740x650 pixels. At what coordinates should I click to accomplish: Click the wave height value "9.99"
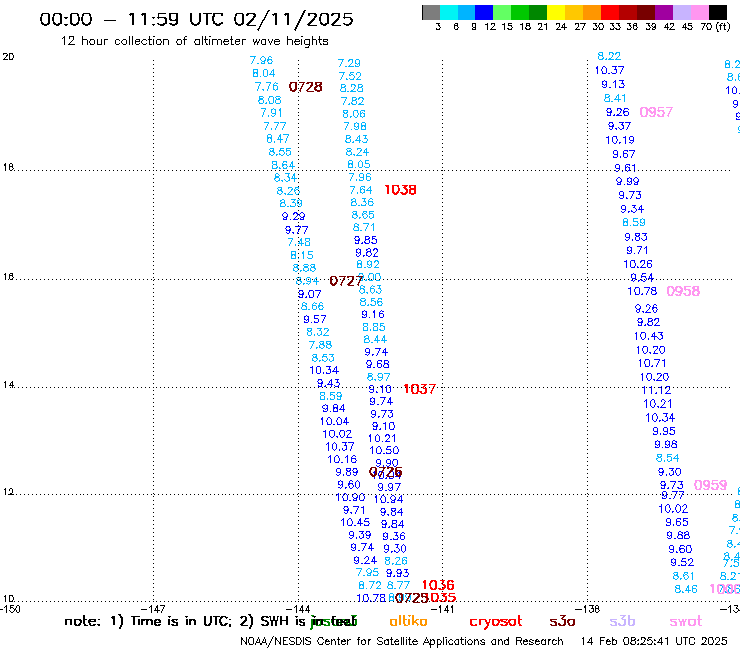(627, 181)
